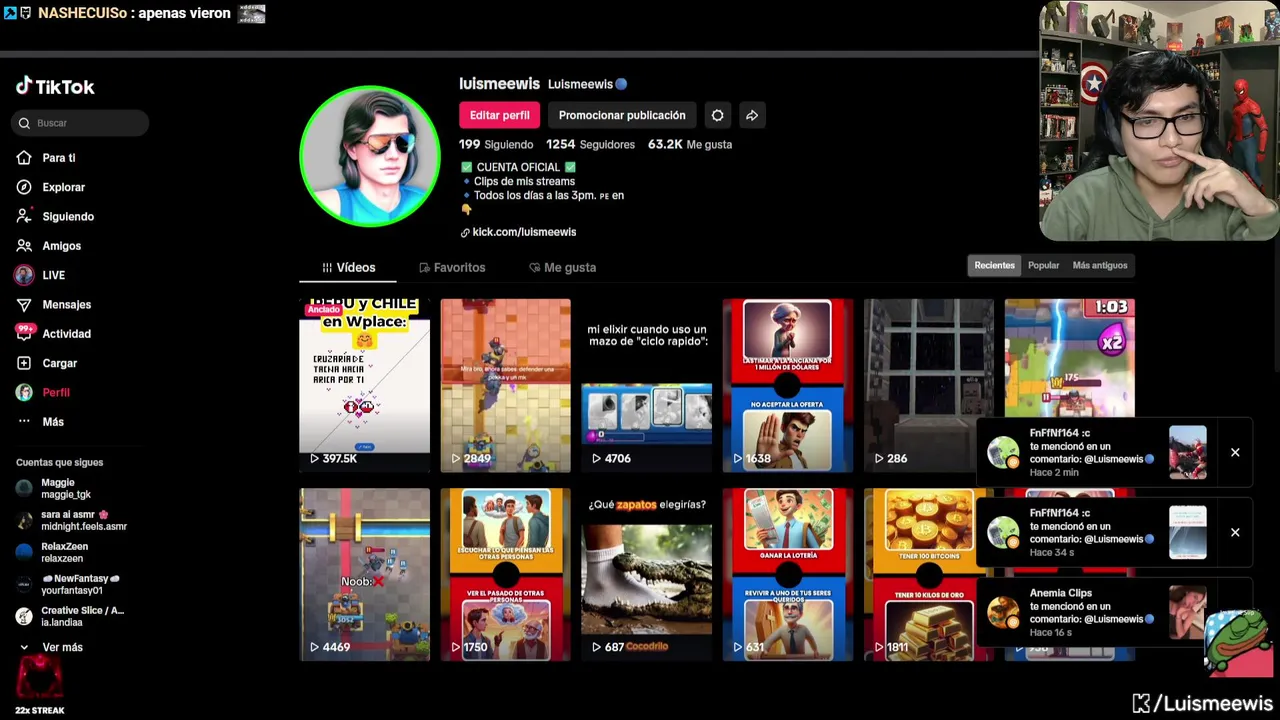
Task: Click the three-dots Más icon
Action: [x=24, y=422]
